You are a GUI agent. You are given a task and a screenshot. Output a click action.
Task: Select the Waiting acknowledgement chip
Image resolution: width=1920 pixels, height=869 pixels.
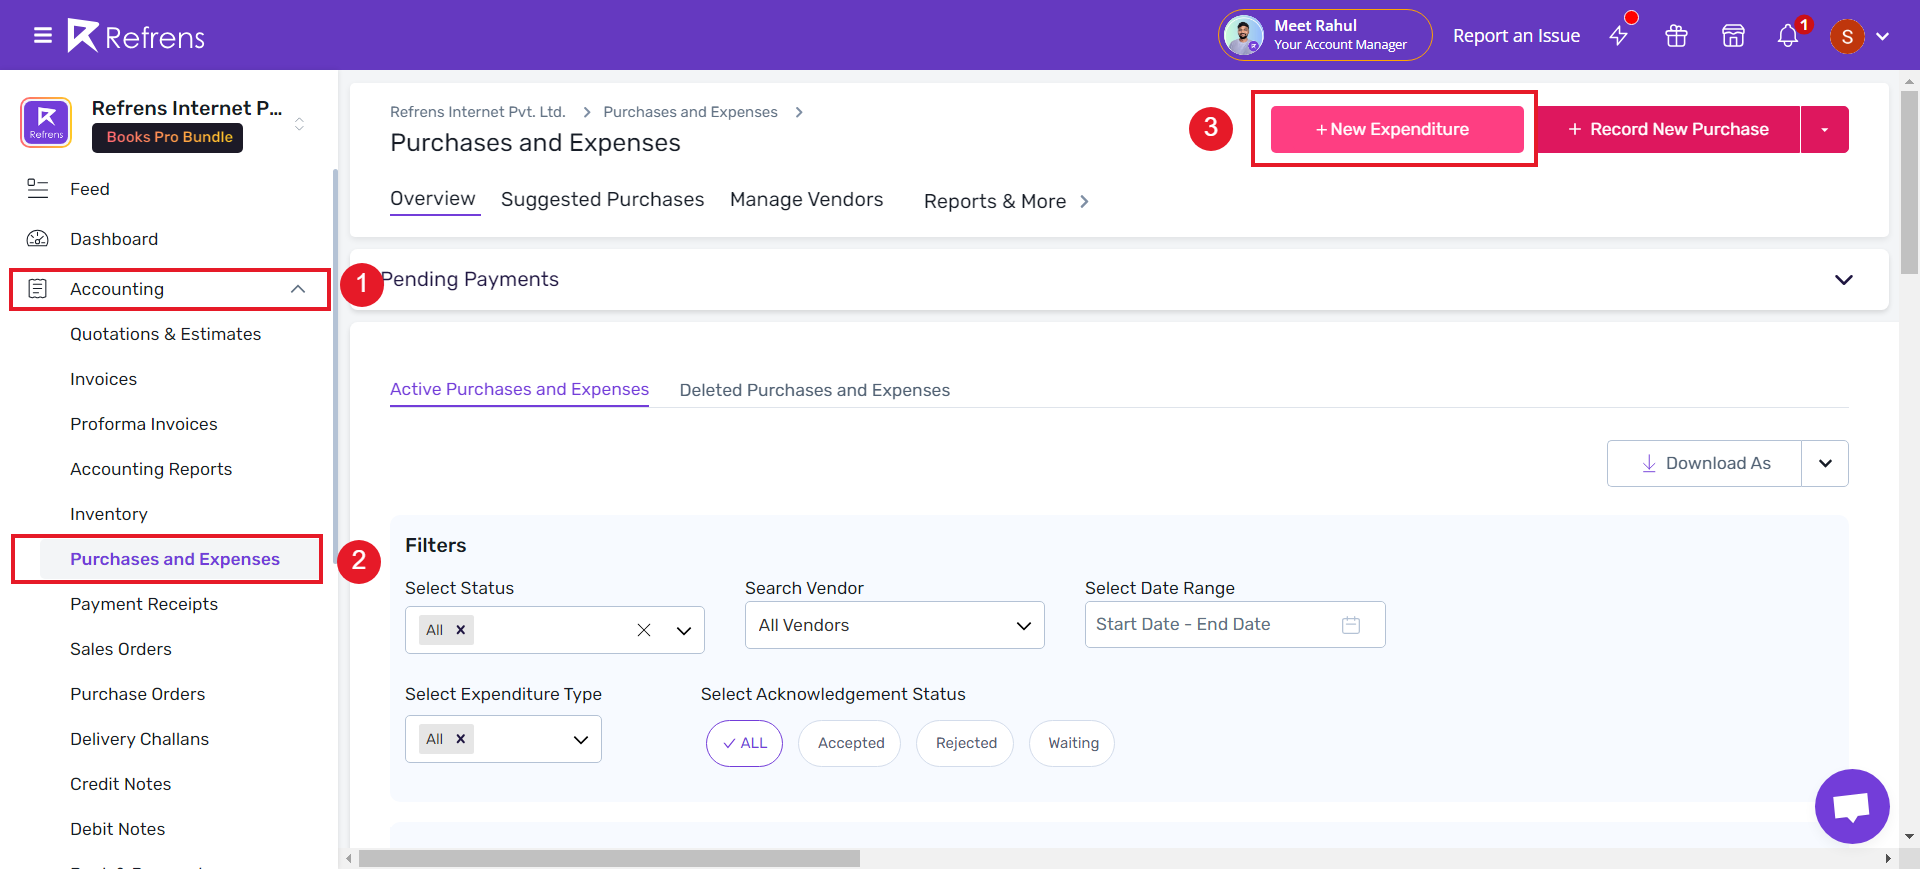click(x=1072, y=743)
